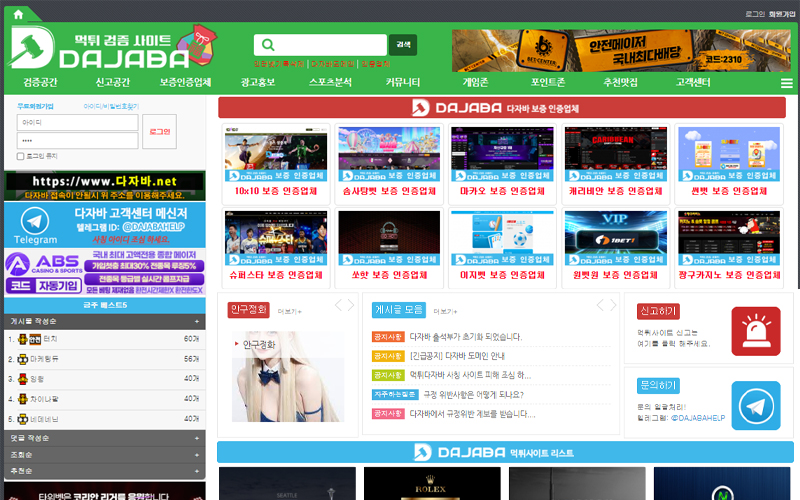Open the 이지벳 보증 인증업체 card

(502, 247)
